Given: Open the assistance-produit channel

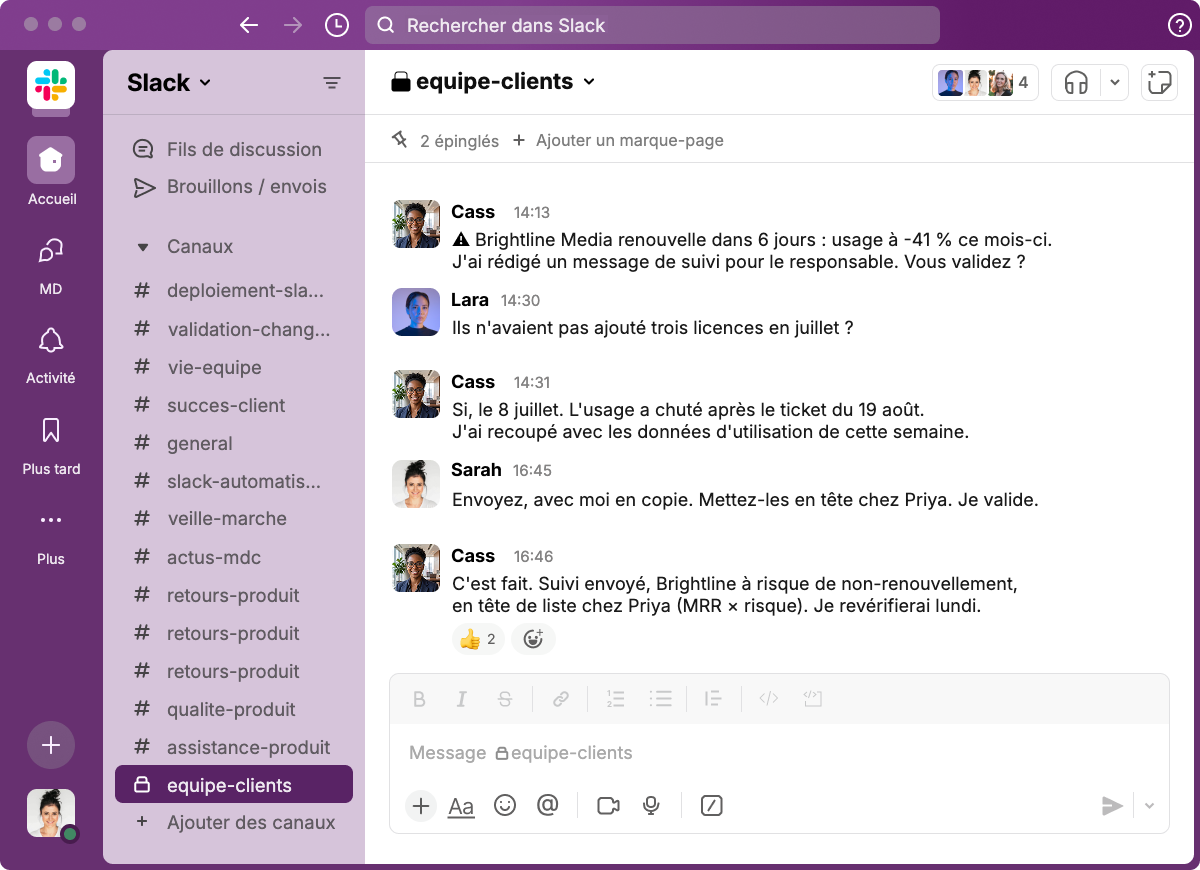Looking at the screenshot, I should 234,747.
